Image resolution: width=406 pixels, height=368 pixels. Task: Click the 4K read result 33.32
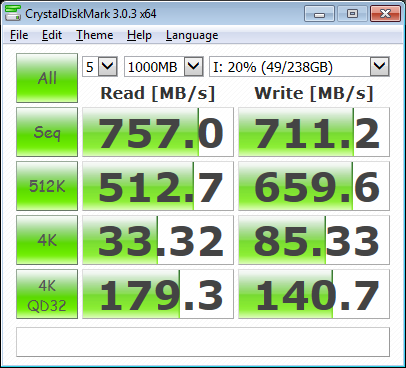[158, 240]
